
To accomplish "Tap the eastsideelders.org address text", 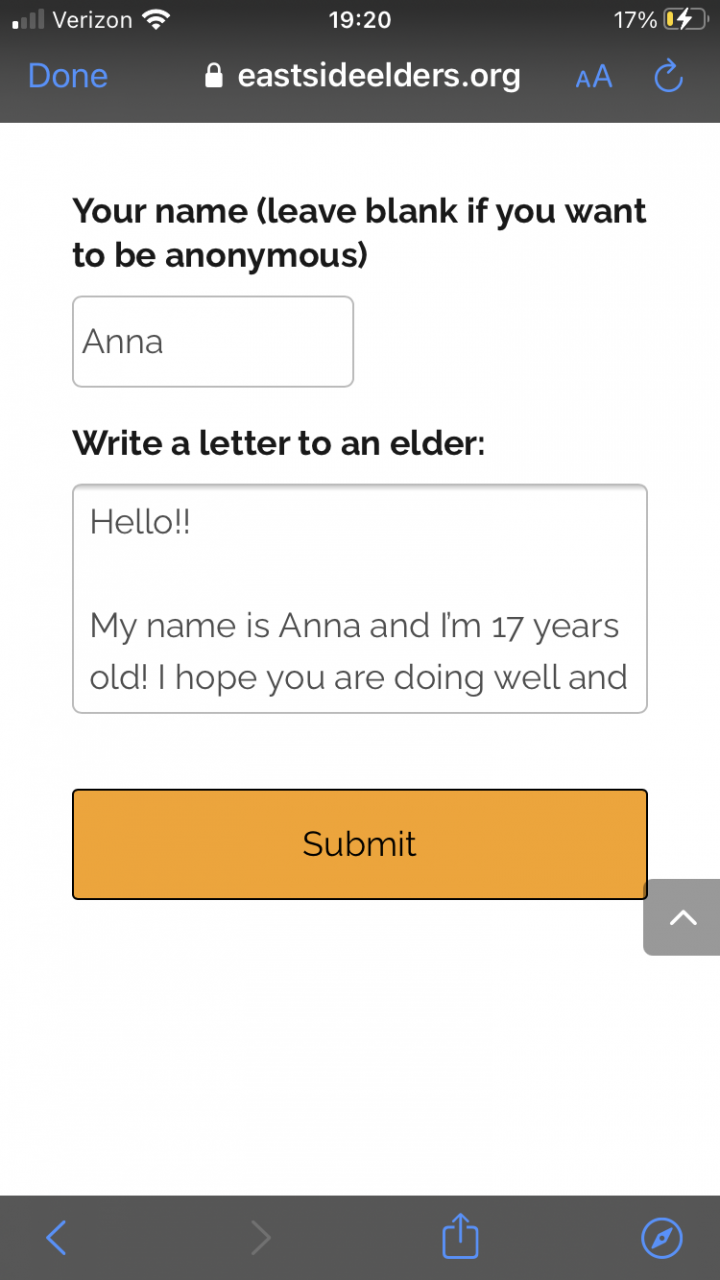I will pyautogui.click(x=378, y=76).
